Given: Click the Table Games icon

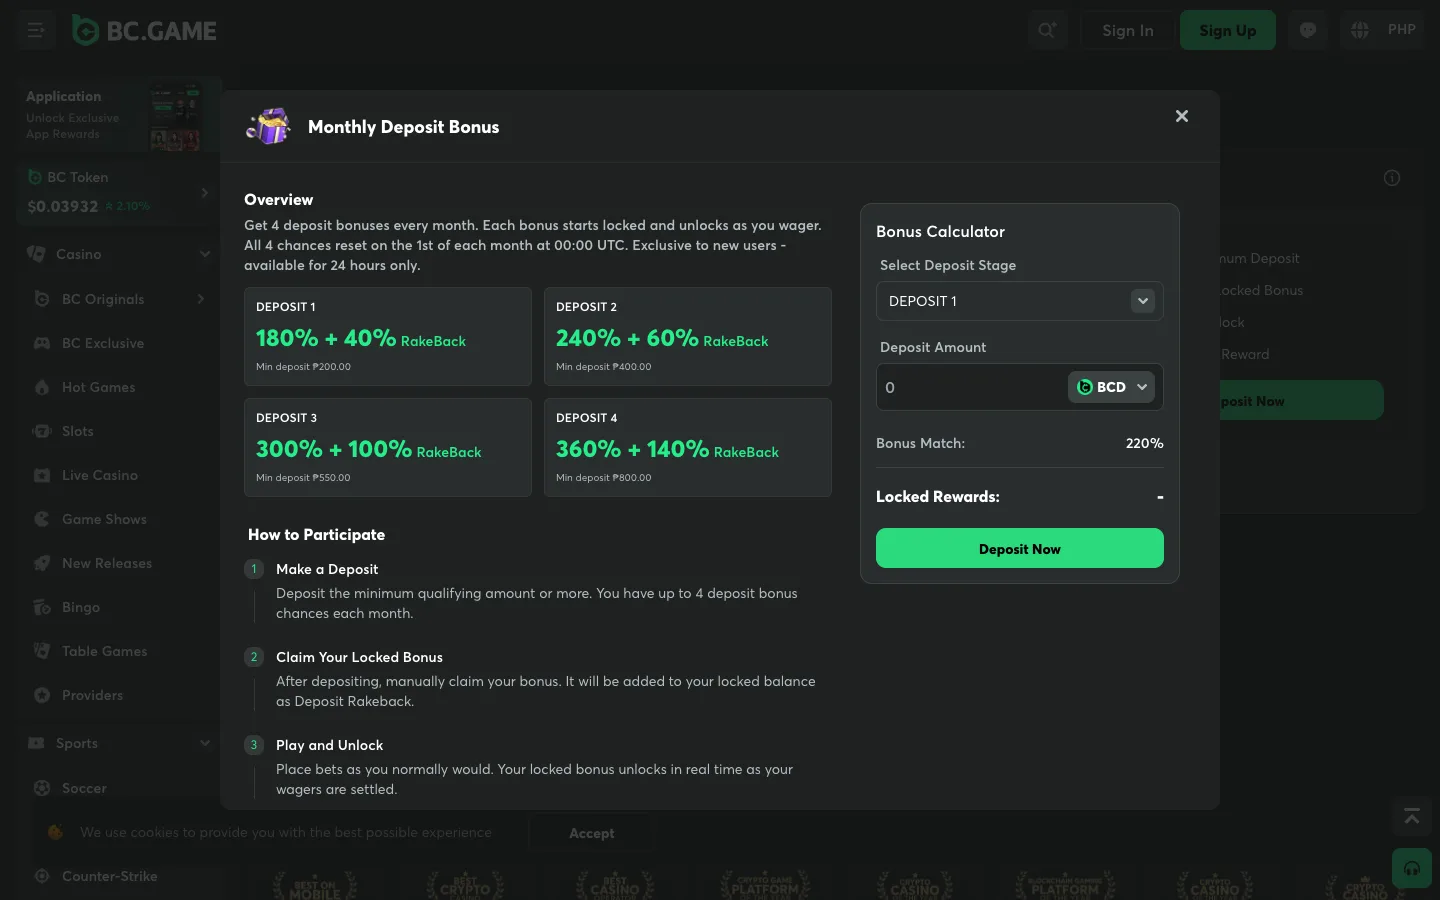Looking at the screenshot, I should (x=42, y=651).
